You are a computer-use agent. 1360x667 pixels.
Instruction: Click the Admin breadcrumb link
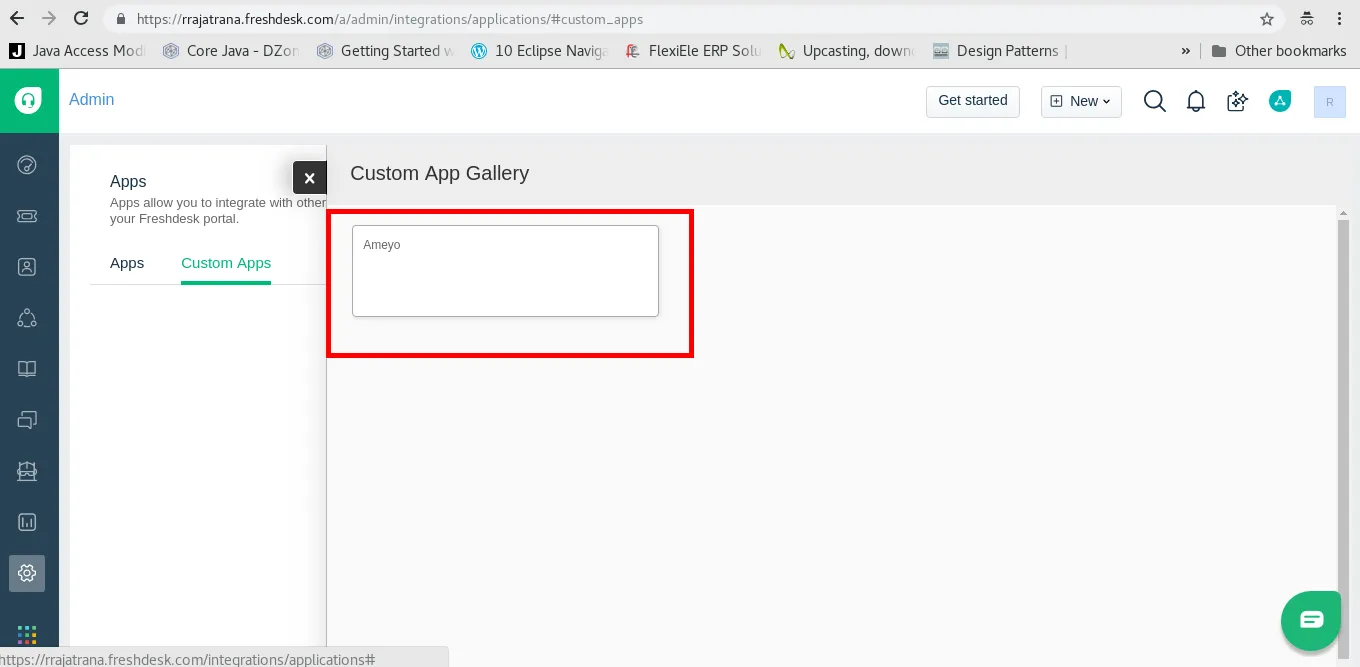[92, 100]
